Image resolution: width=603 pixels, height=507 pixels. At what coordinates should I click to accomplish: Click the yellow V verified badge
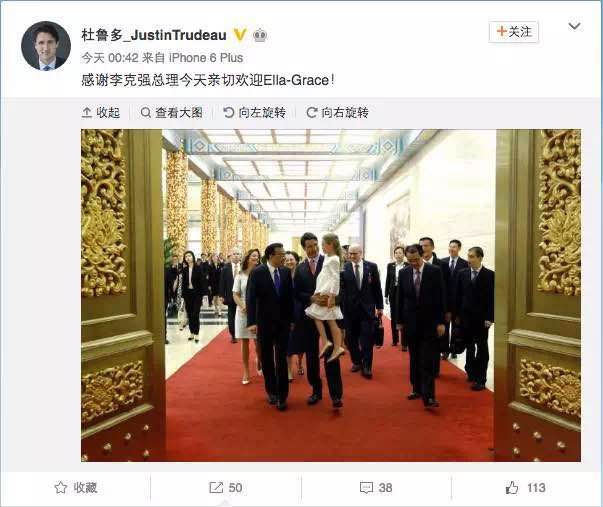click(240, 35)
